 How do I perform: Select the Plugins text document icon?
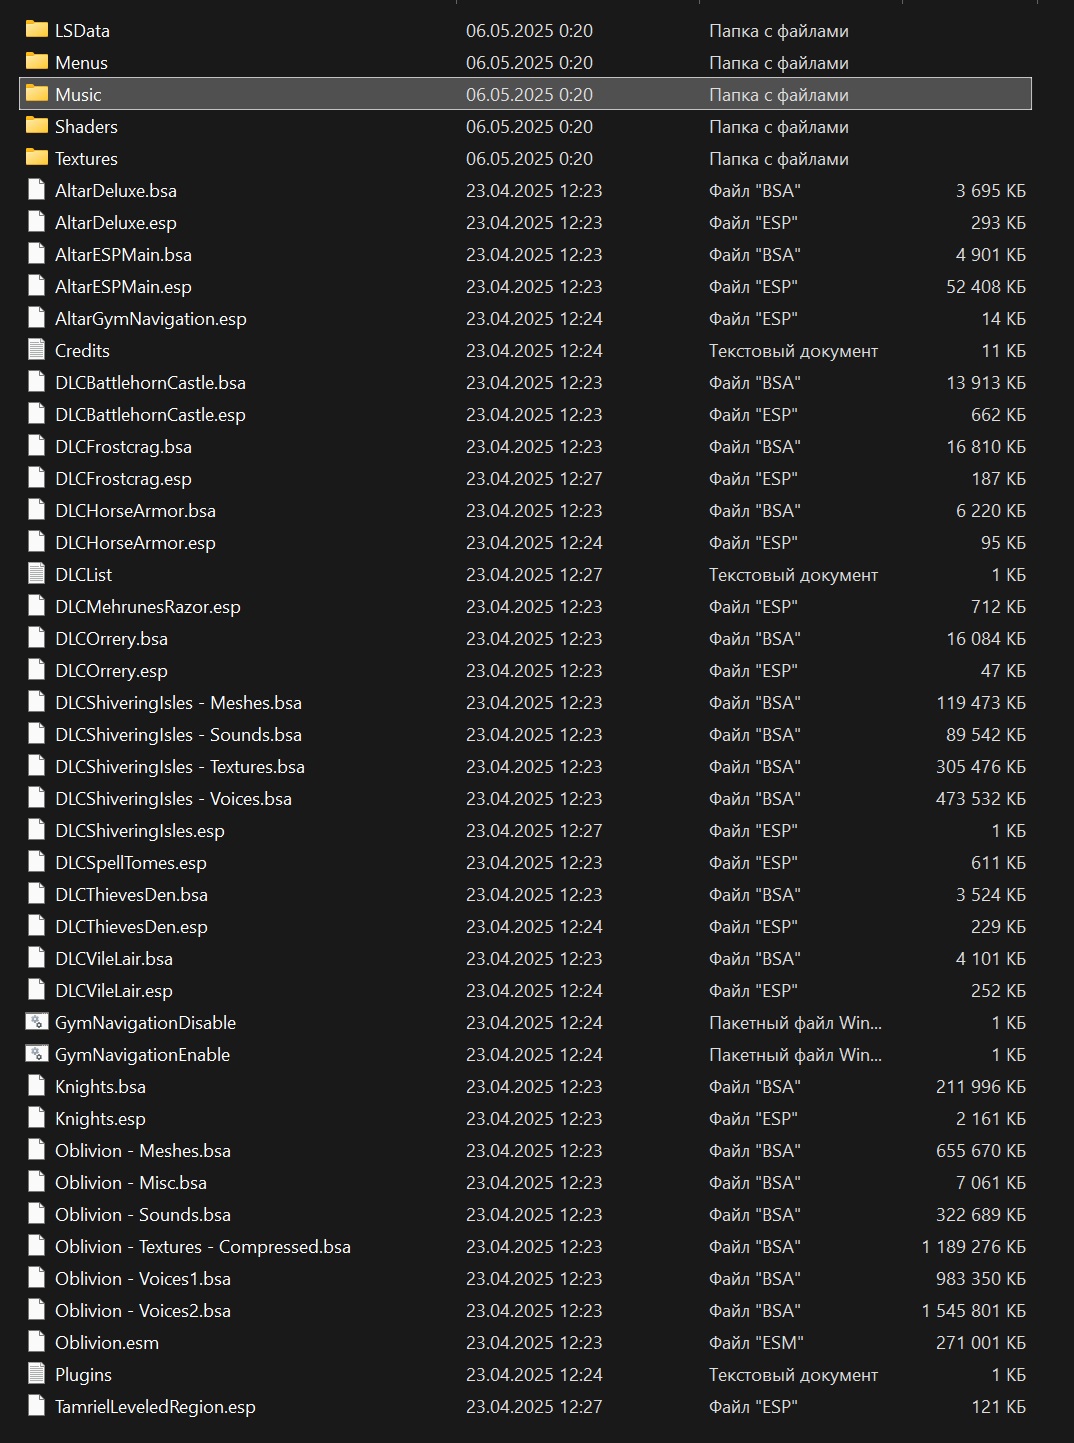pos(37,1374)
